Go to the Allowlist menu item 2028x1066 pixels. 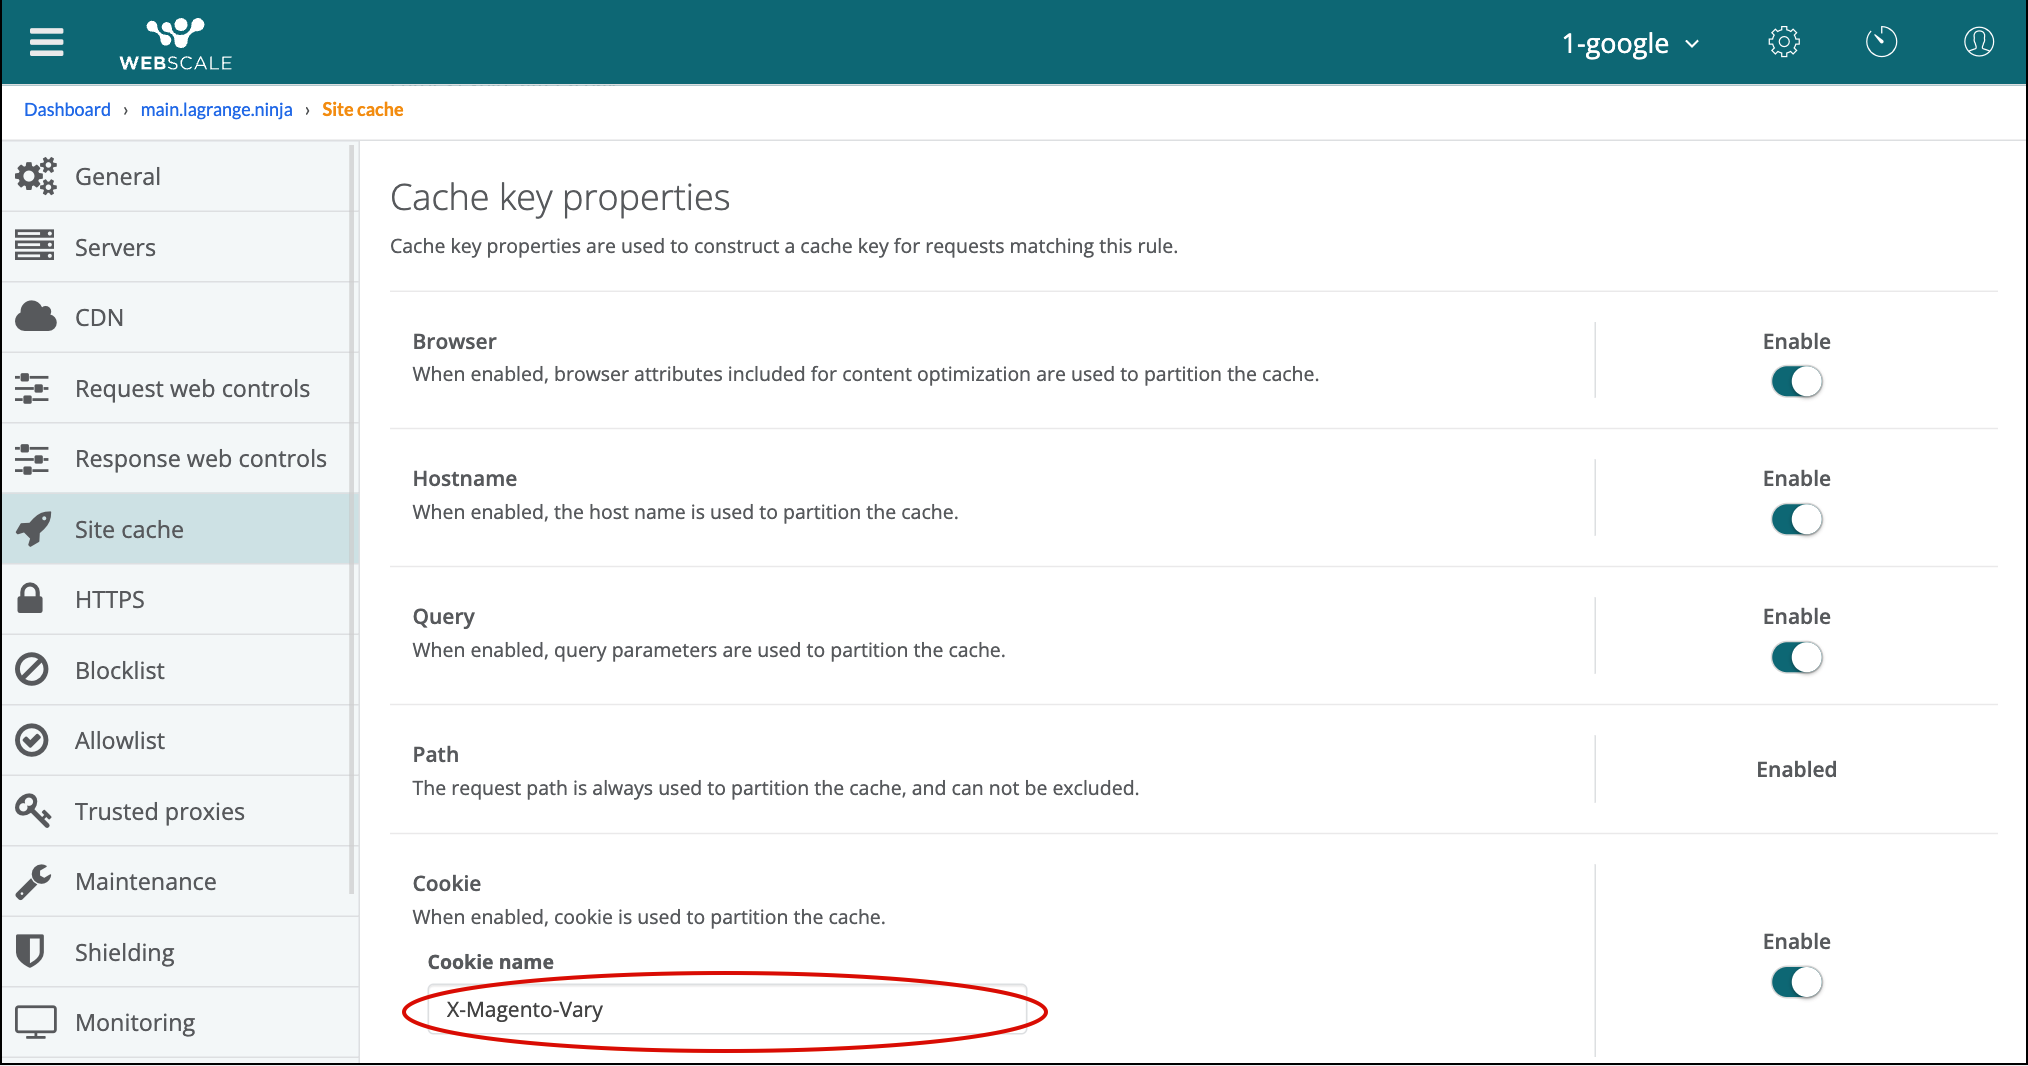120,740
